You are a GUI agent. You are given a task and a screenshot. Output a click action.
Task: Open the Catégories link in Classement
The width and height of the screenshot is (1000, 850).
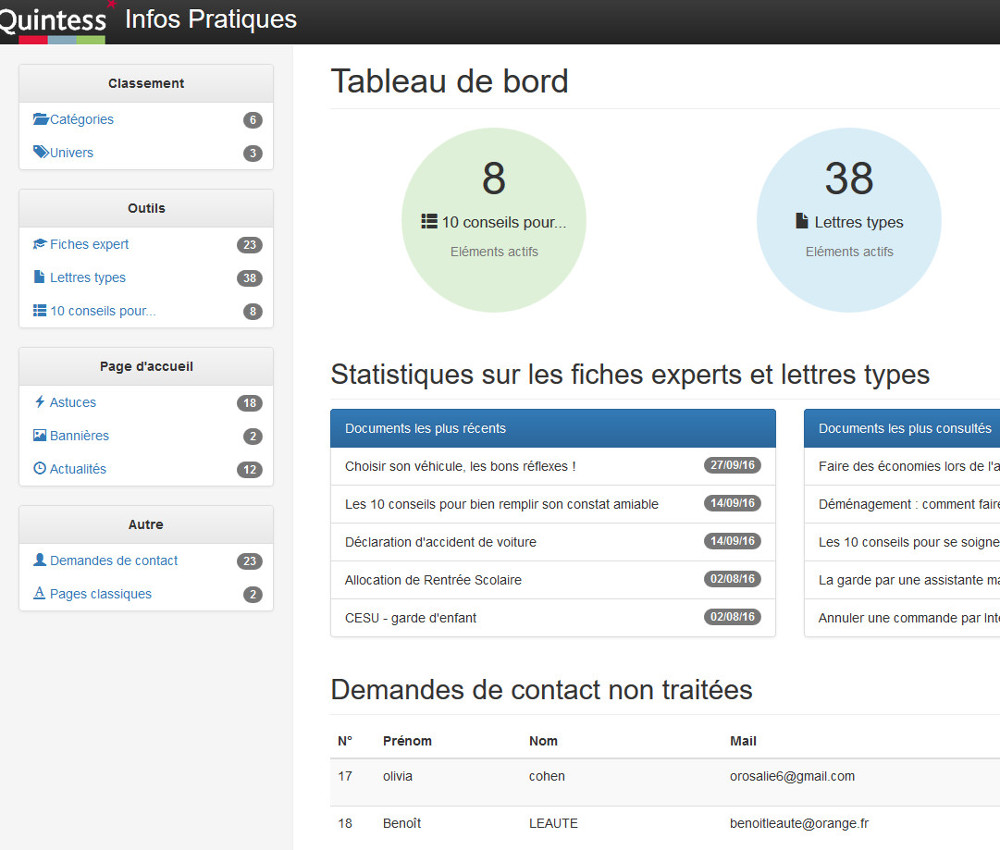82,119
